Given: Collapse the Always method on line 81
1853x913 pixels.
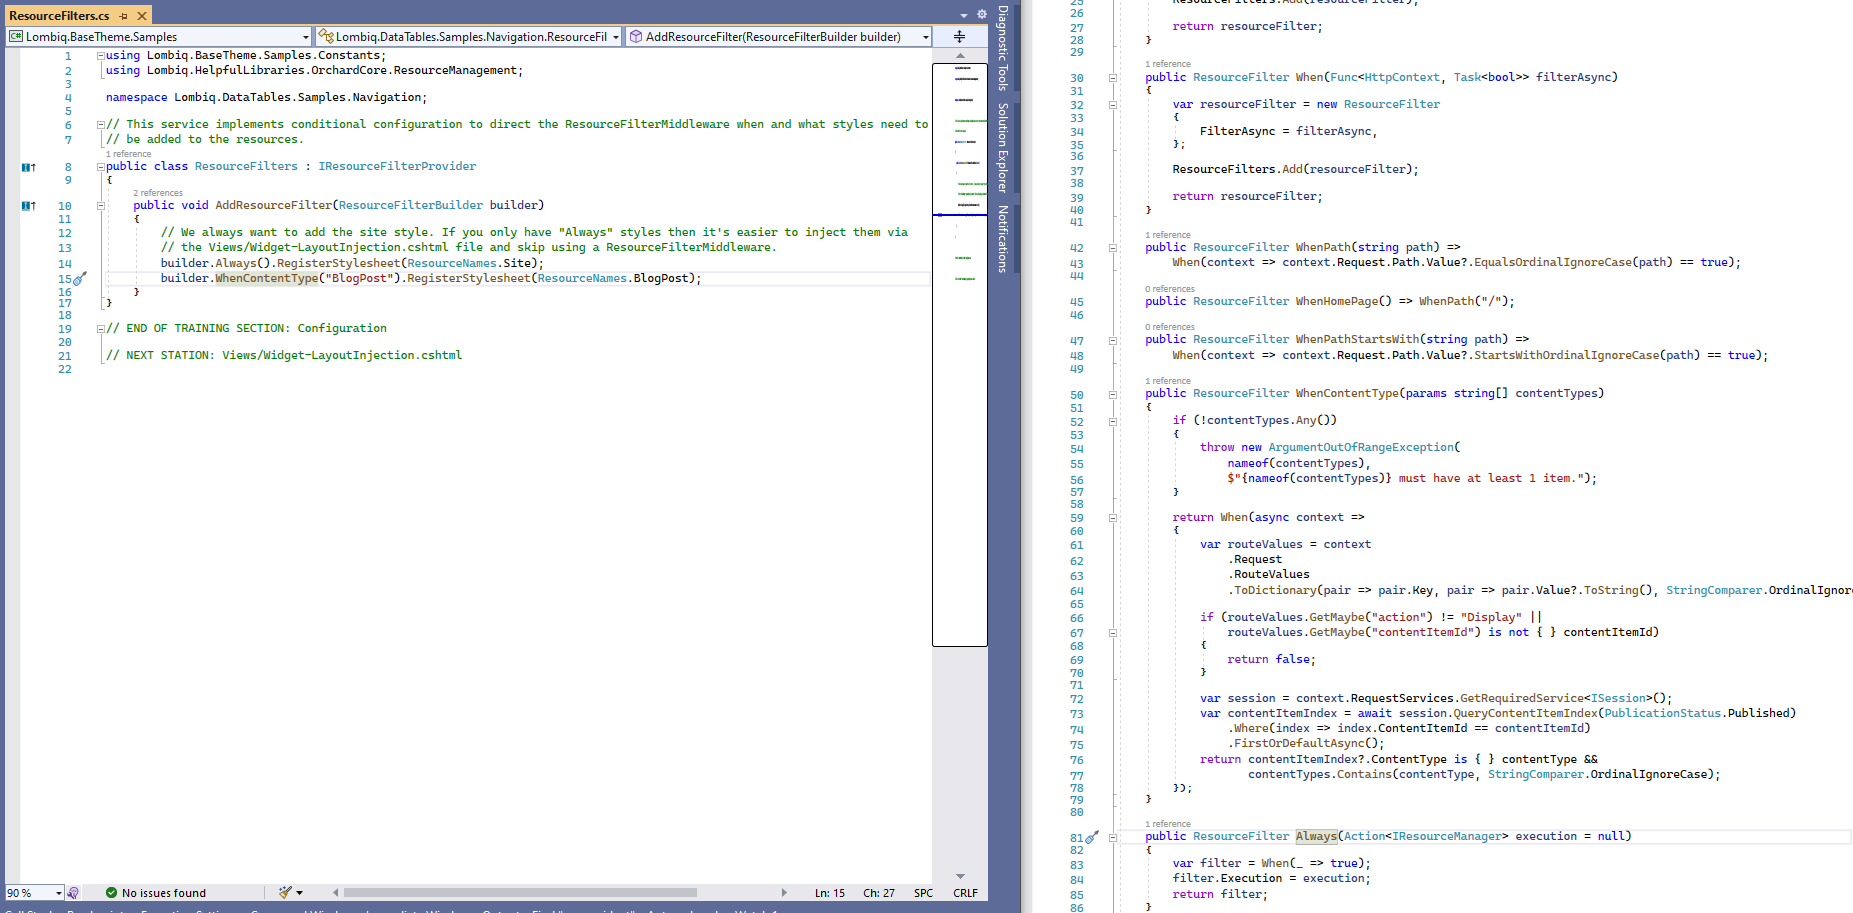Looking at the screenshot, I should [x=1112, y=838].
